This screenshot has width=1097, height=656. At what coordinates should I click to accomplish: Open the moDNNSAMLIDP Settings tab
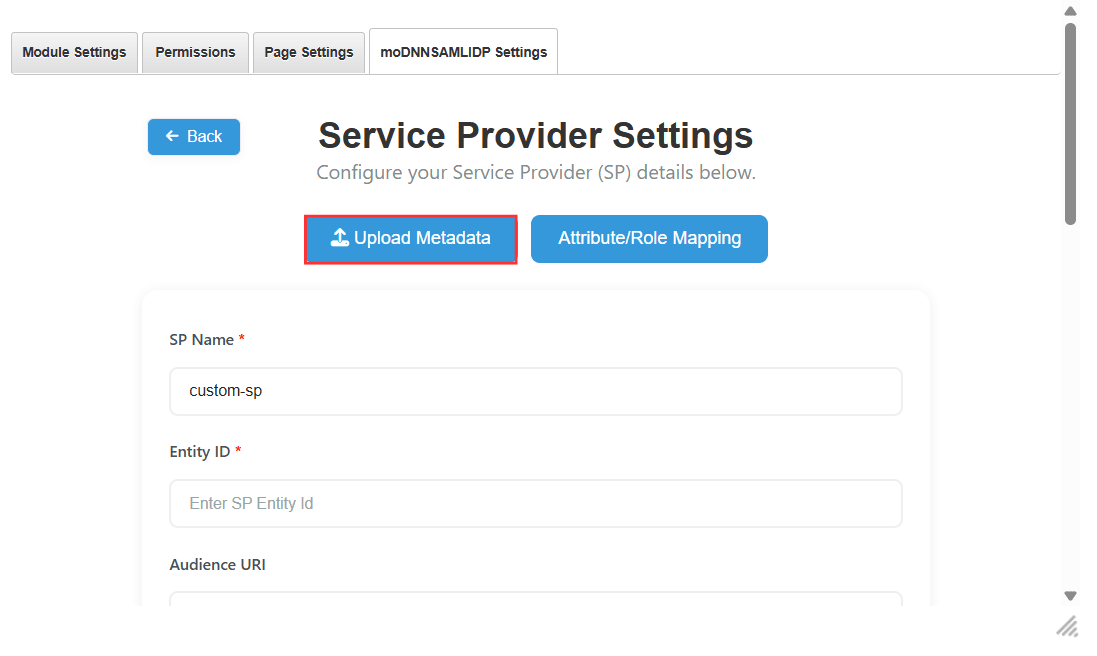(463, 51)
